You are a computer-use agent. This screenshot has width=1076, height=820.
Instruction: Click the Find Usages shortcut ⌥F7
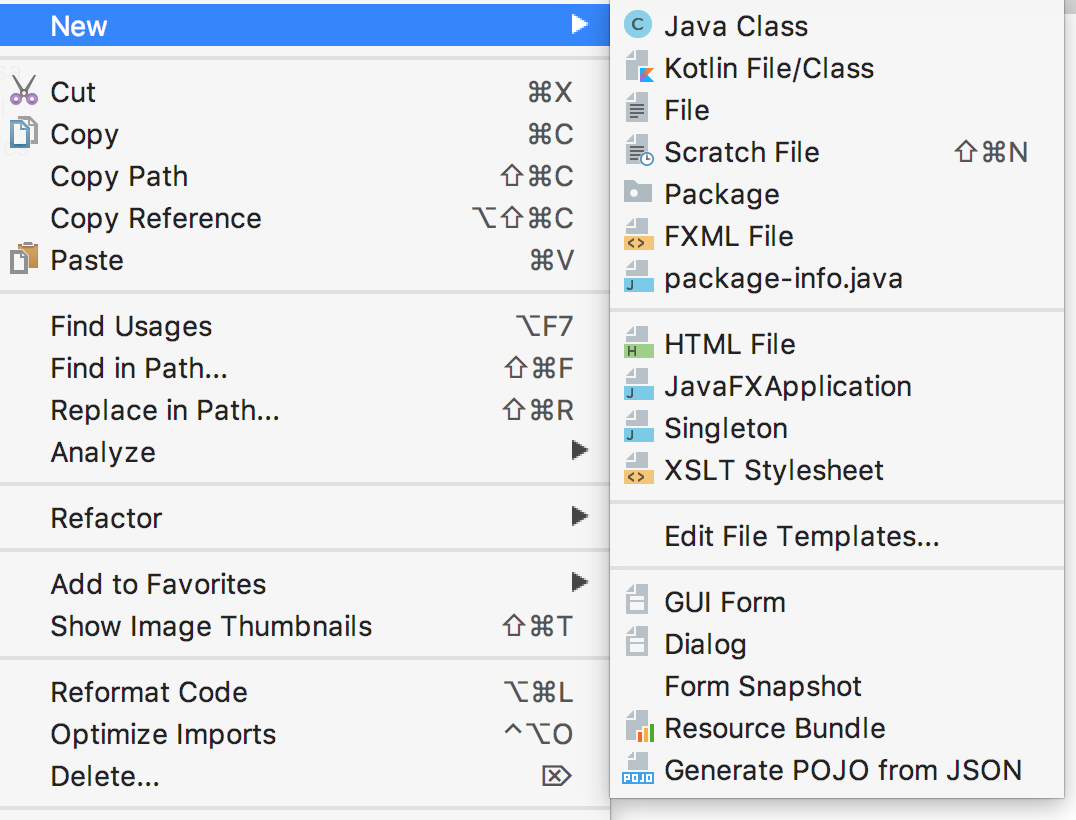pyautogui.click(x=544, y=326)
